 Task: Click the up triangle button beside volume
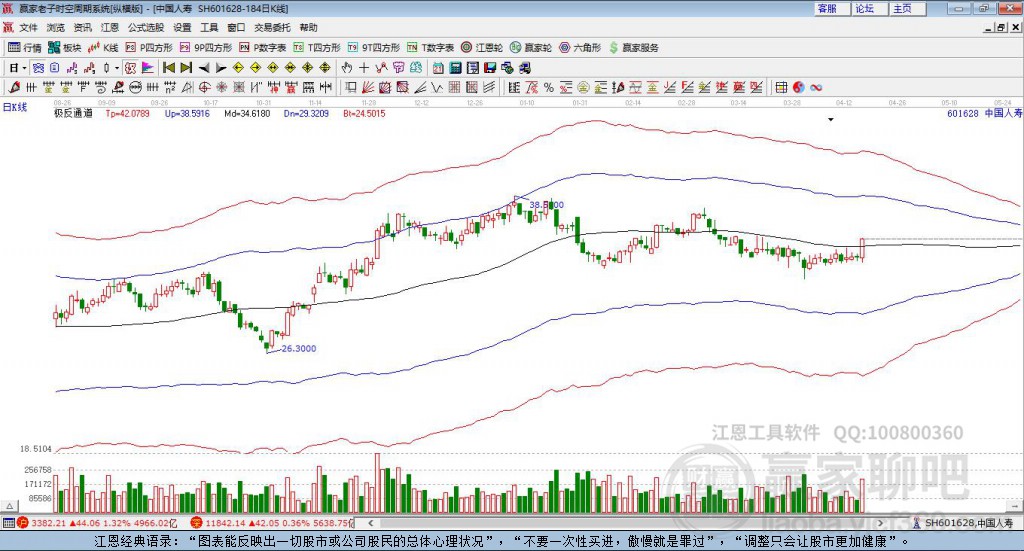9,506
